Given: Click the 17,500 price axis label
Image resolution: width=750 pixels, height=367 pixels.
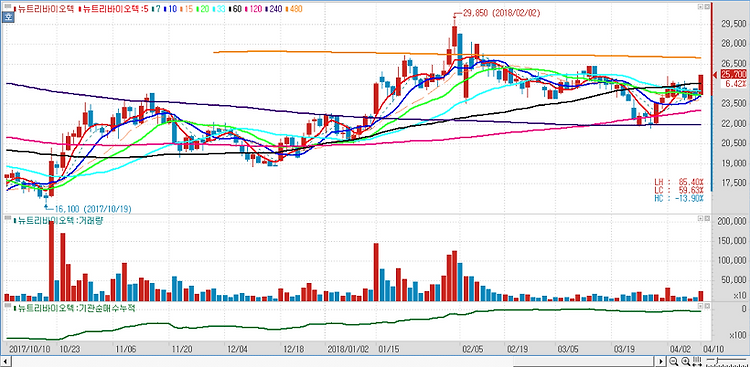Looking at the screenshot, I should click(733, 183).
